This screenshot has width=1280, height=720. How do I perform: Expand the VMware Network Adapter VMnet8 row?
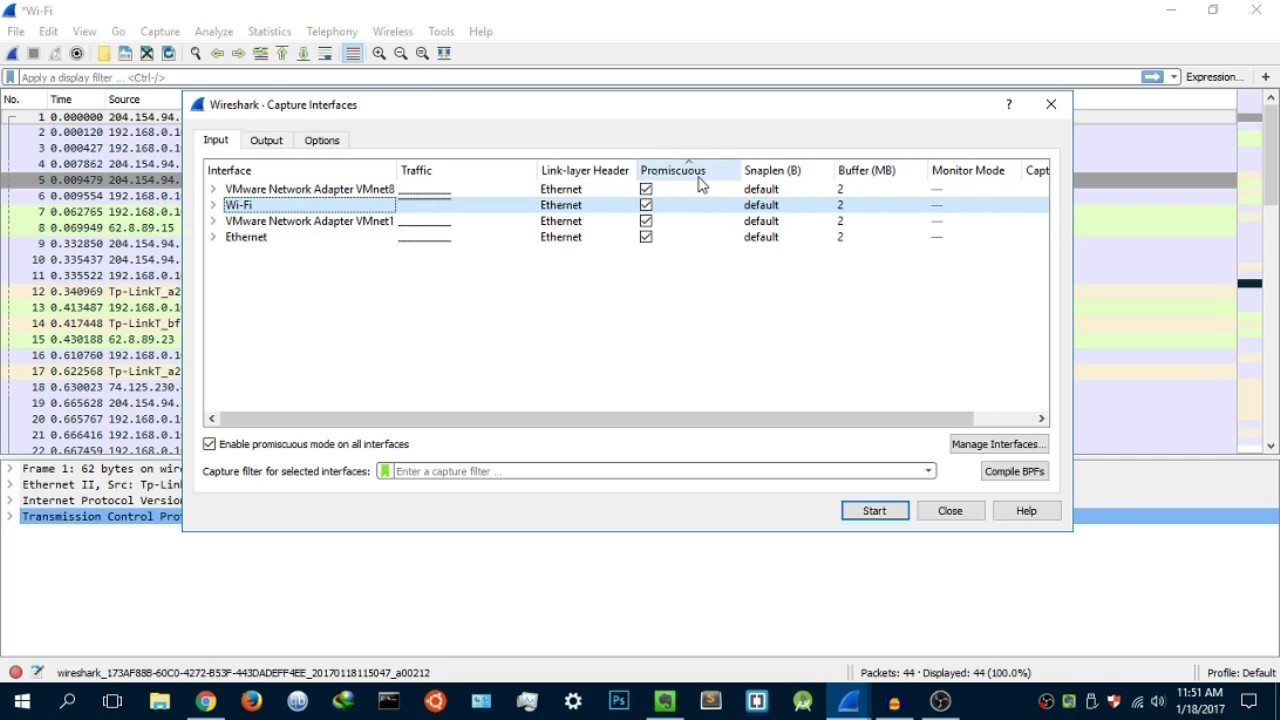click(213, 189)
